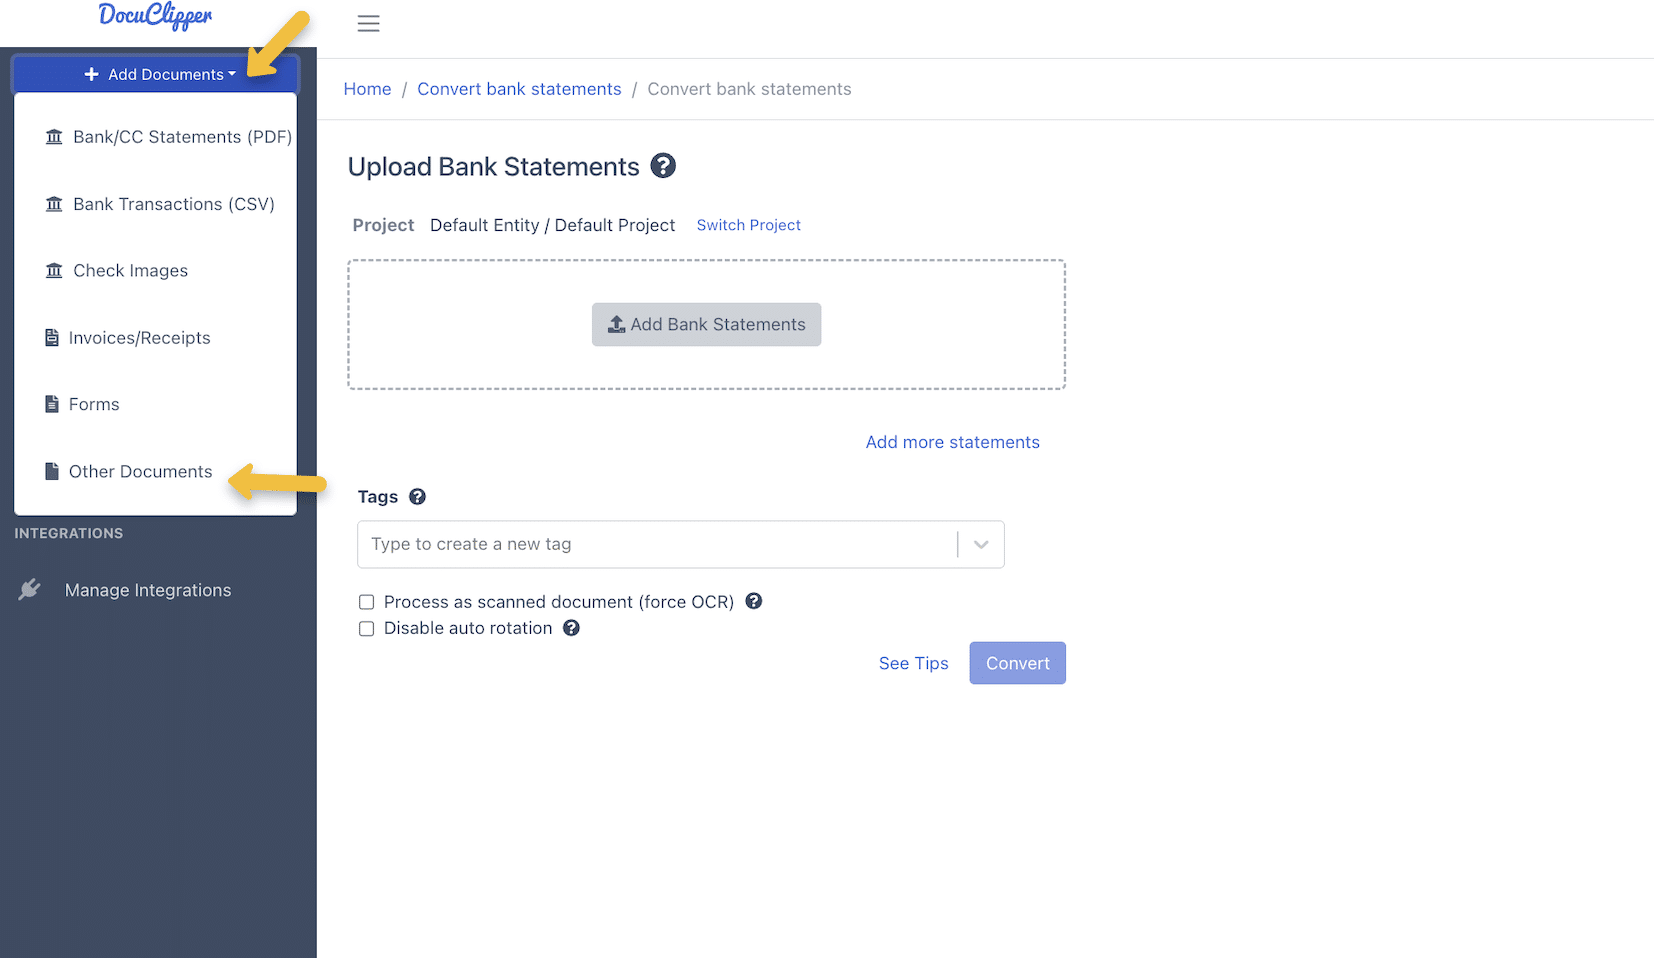This screenshot has width=1654, height=958.
Task: Choose Invoices/Receipts in the sidebar menu
Action: 139,337
